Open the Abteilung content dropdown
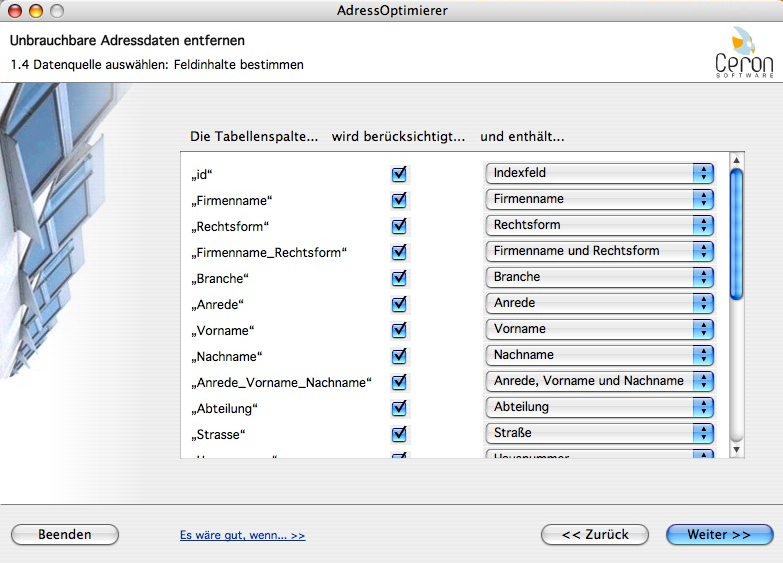 tap(599, 407)
